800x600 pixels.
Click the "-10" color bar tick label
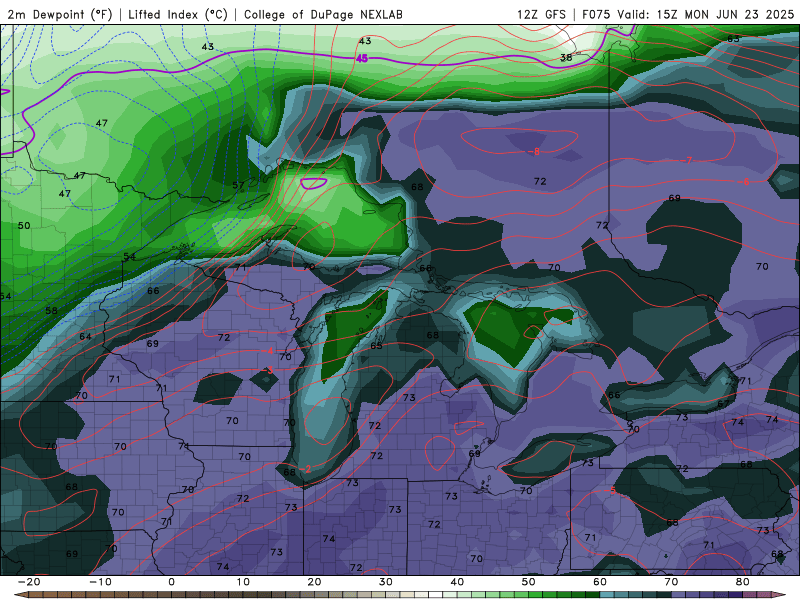[x=100, y=582]
